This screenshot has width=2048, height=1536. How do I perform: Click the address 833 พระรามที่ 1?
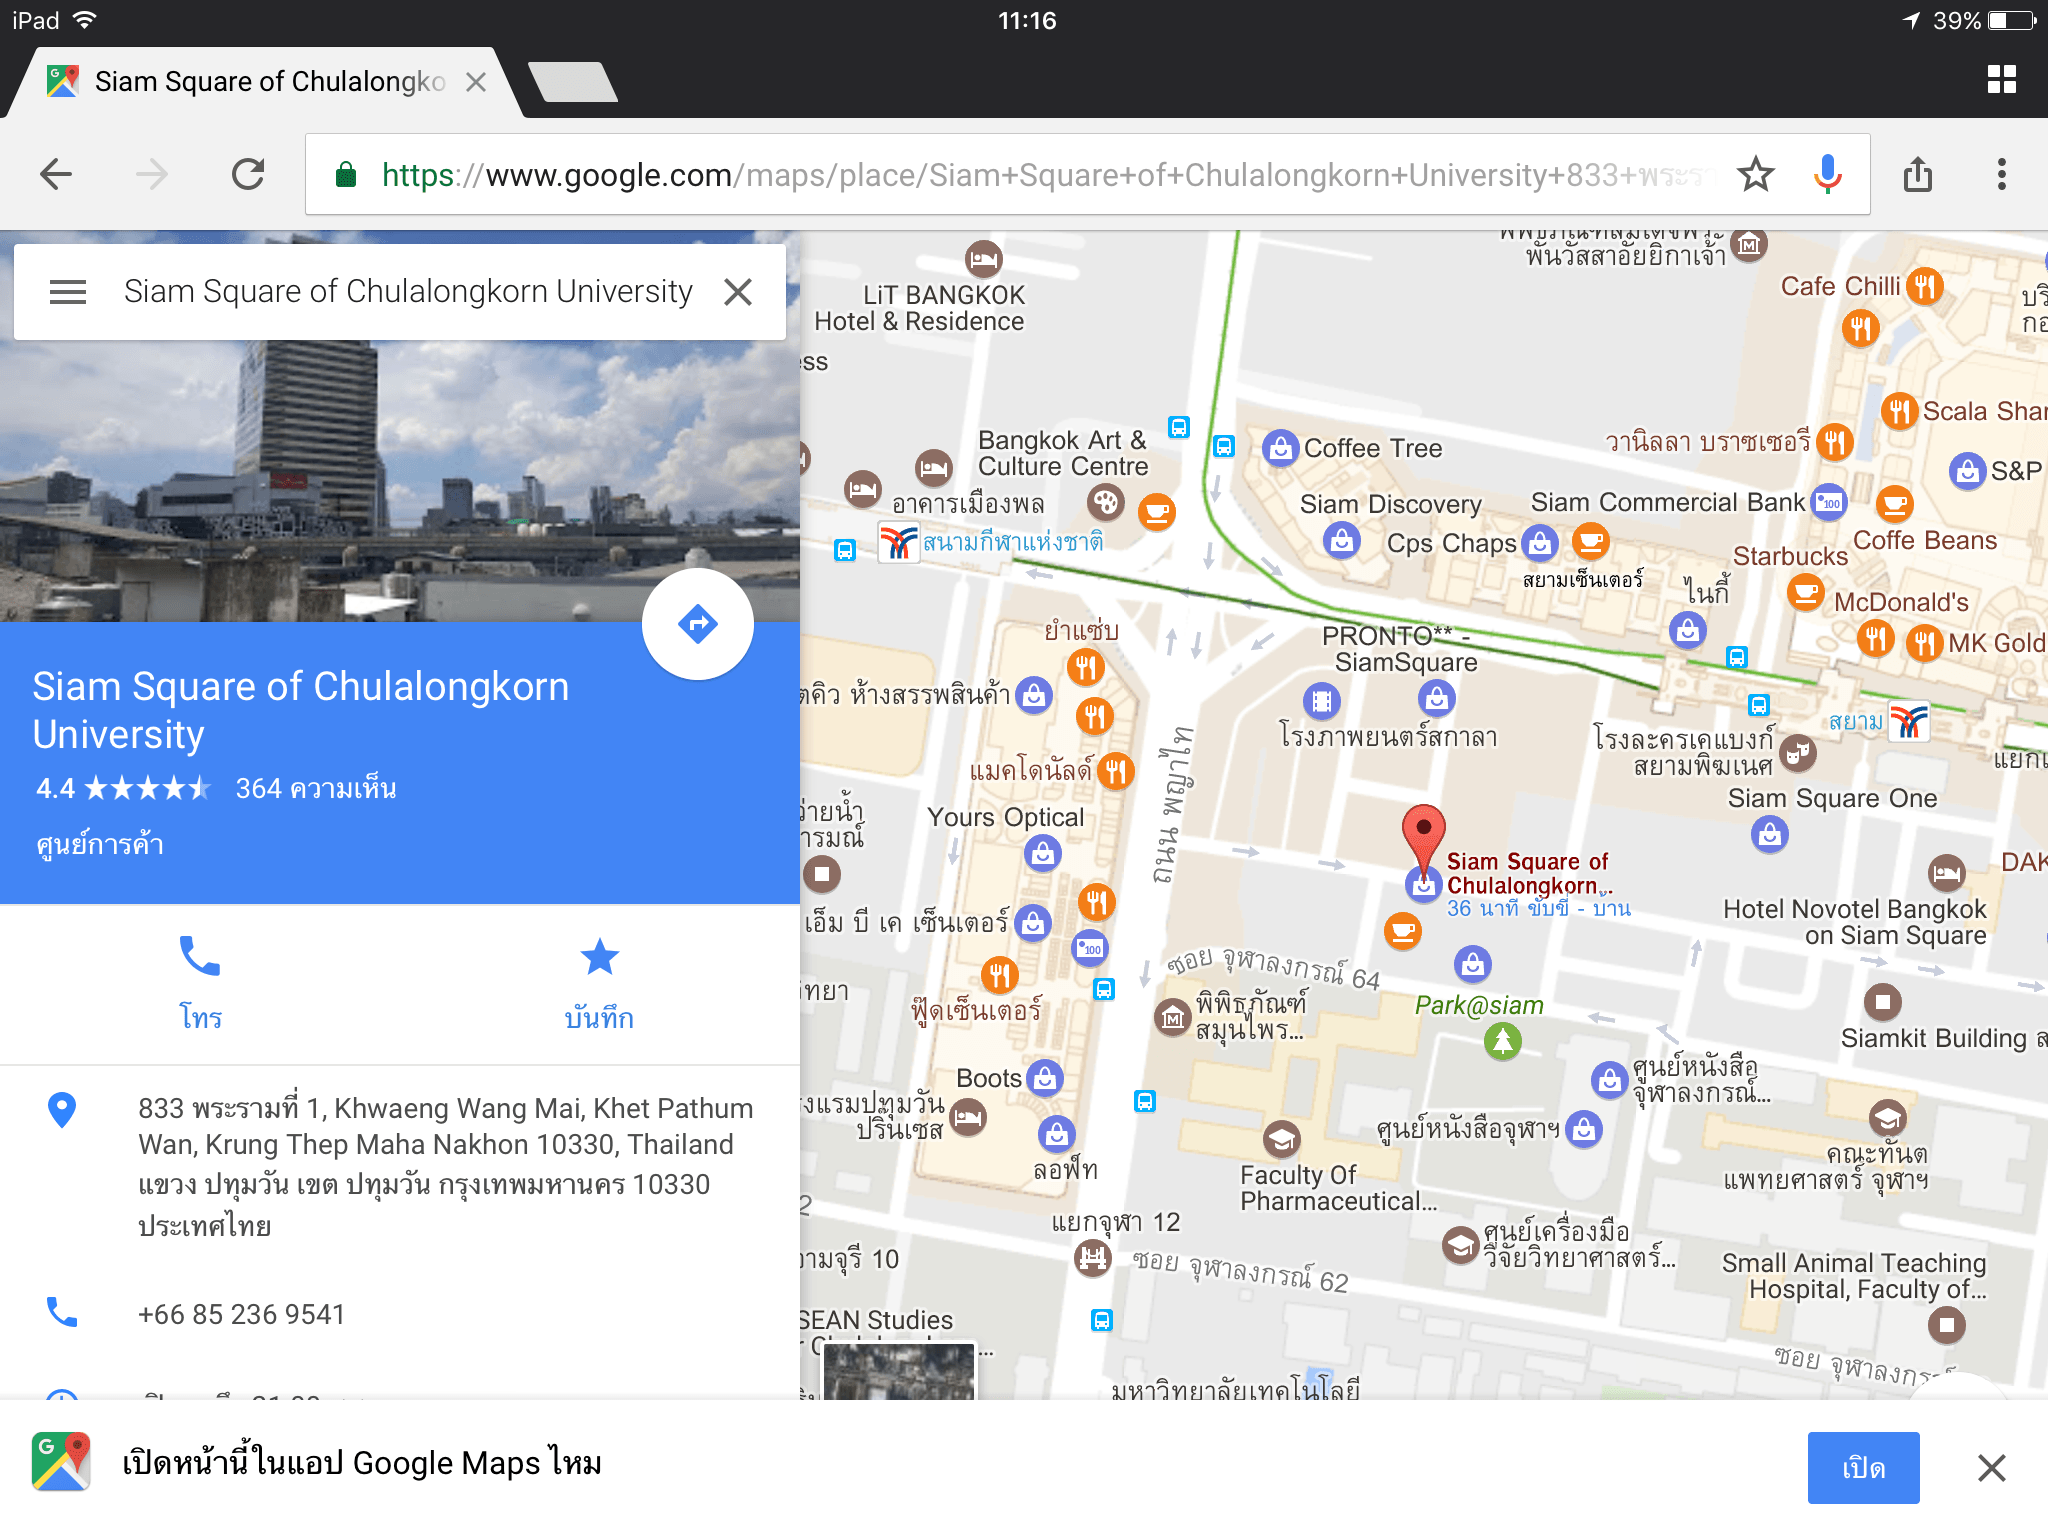click(x=445, y=1166)
